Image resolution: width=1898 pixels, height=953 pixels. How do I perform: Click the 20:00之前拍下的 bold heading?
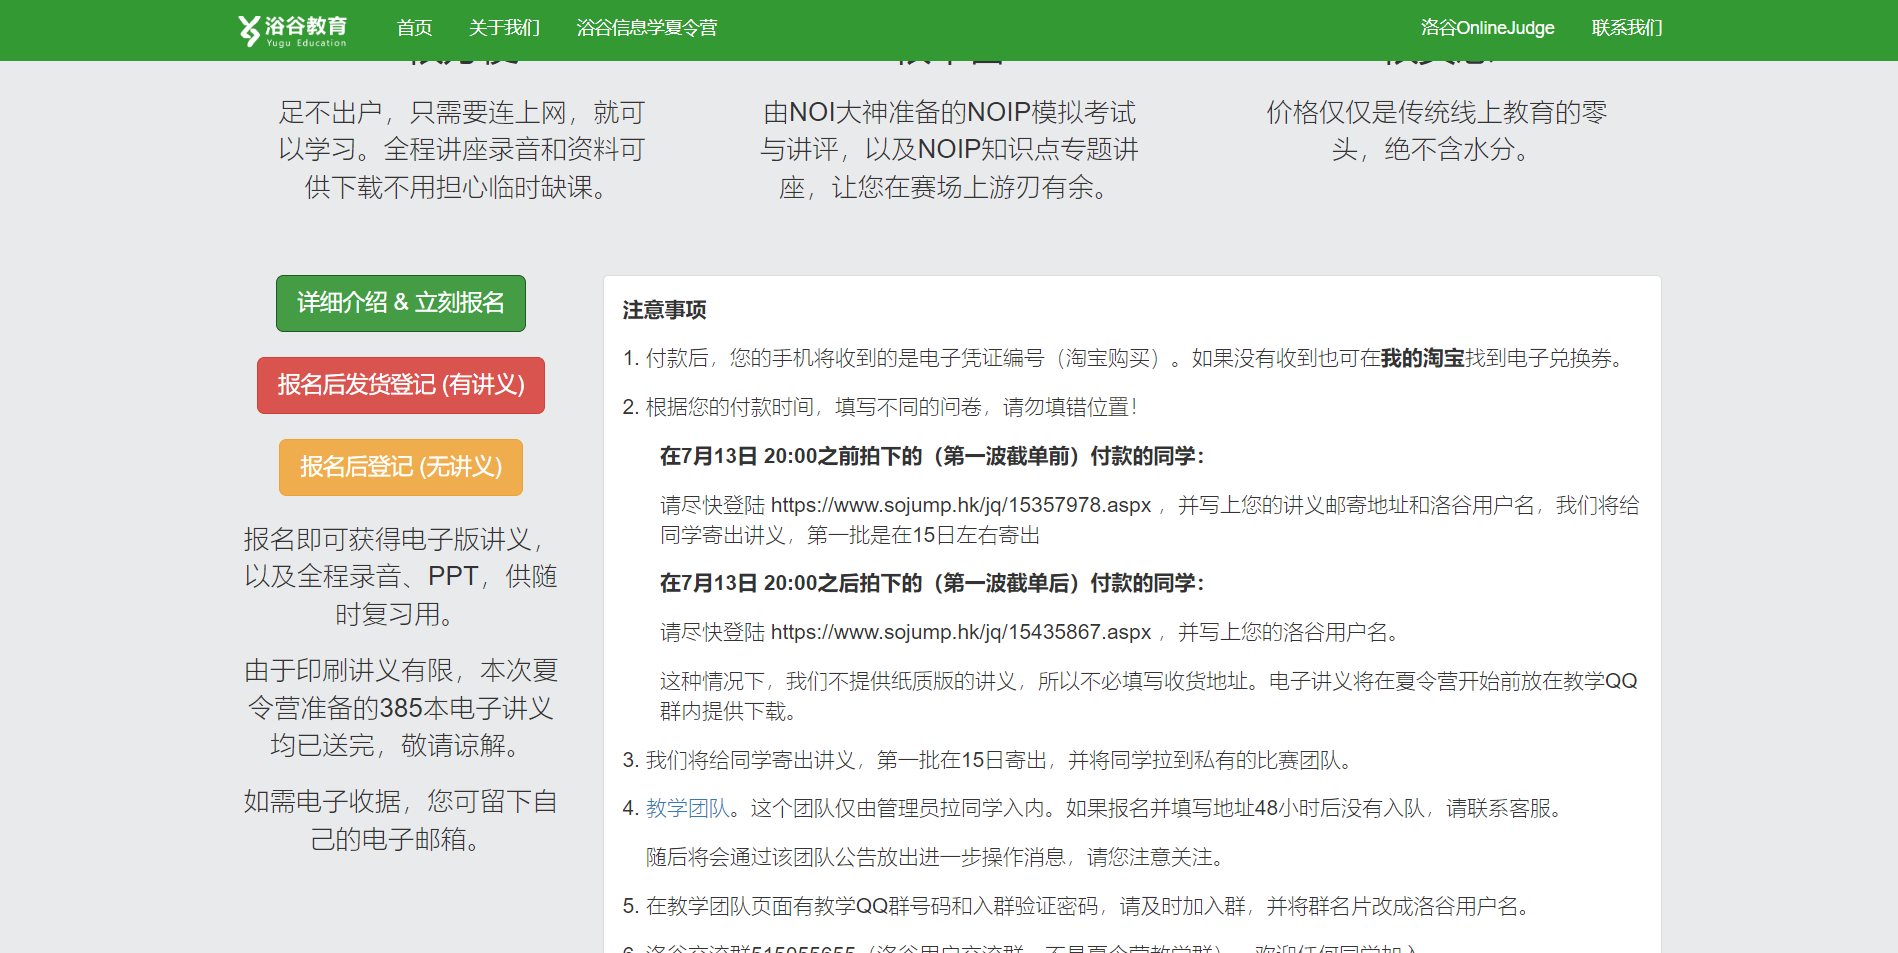click(931, 457)
